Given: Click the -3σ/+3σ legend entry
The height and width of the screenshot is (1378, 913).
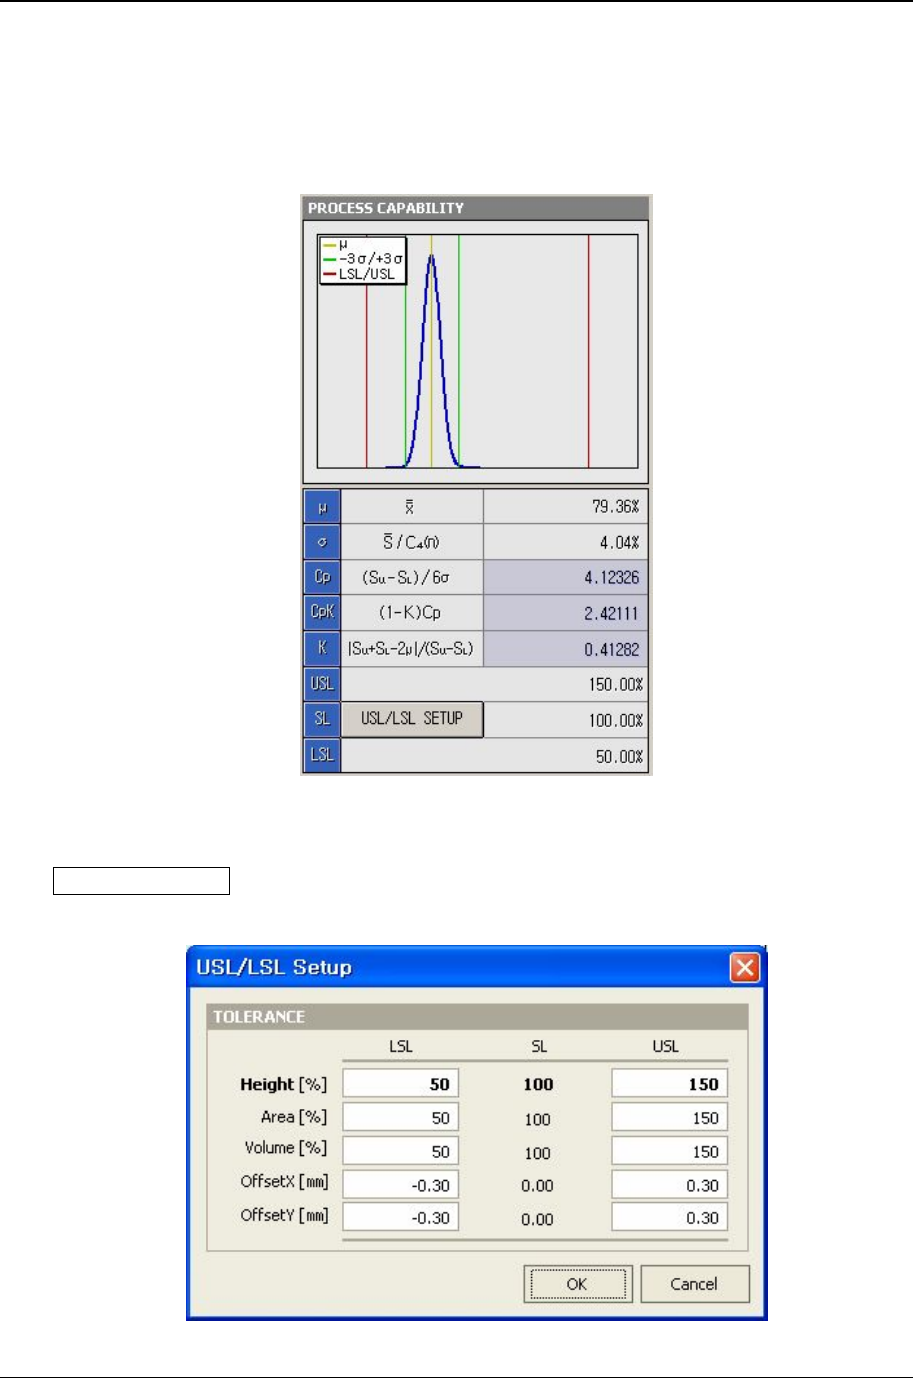Looking at the screenshot, I should point(363,258).
